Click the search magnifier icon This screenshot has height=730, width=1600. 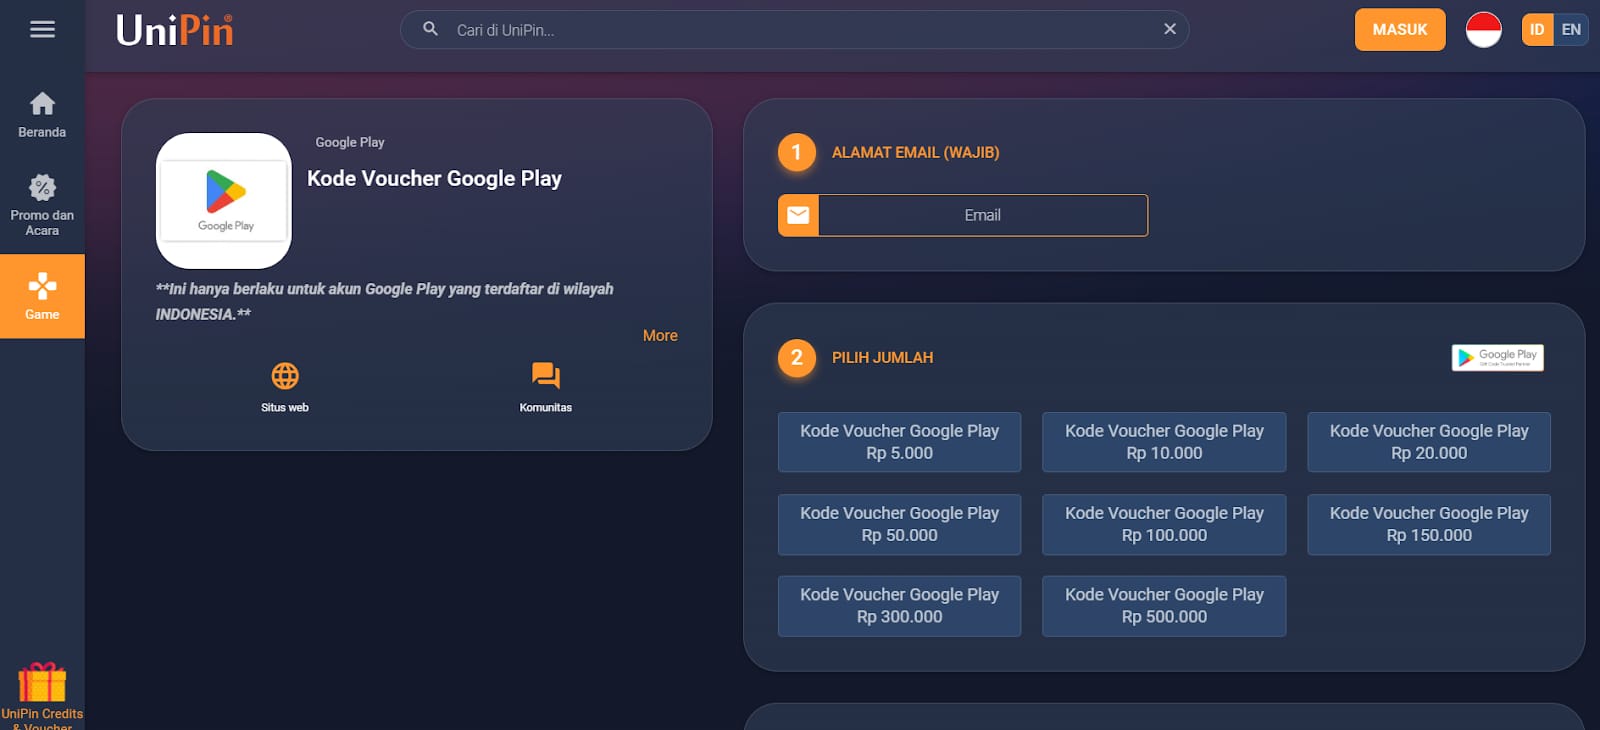point(430,29)
